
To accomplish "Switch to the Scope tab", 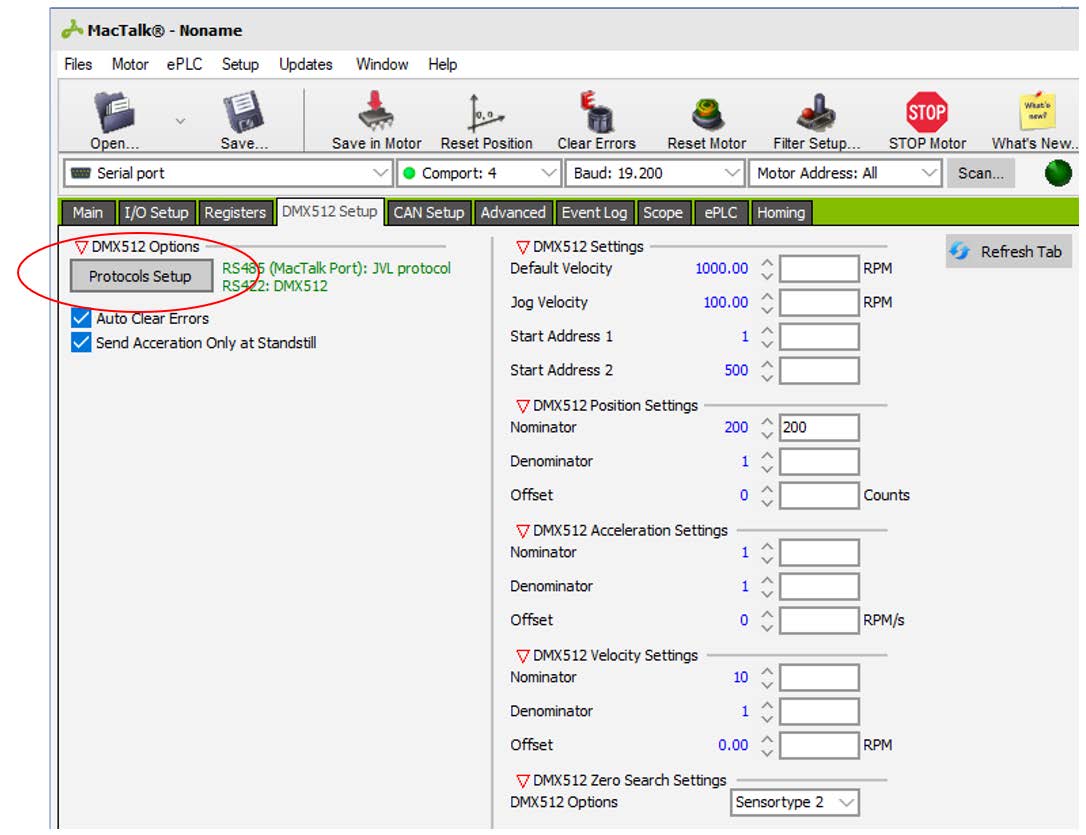I will (x=663, y=213).
